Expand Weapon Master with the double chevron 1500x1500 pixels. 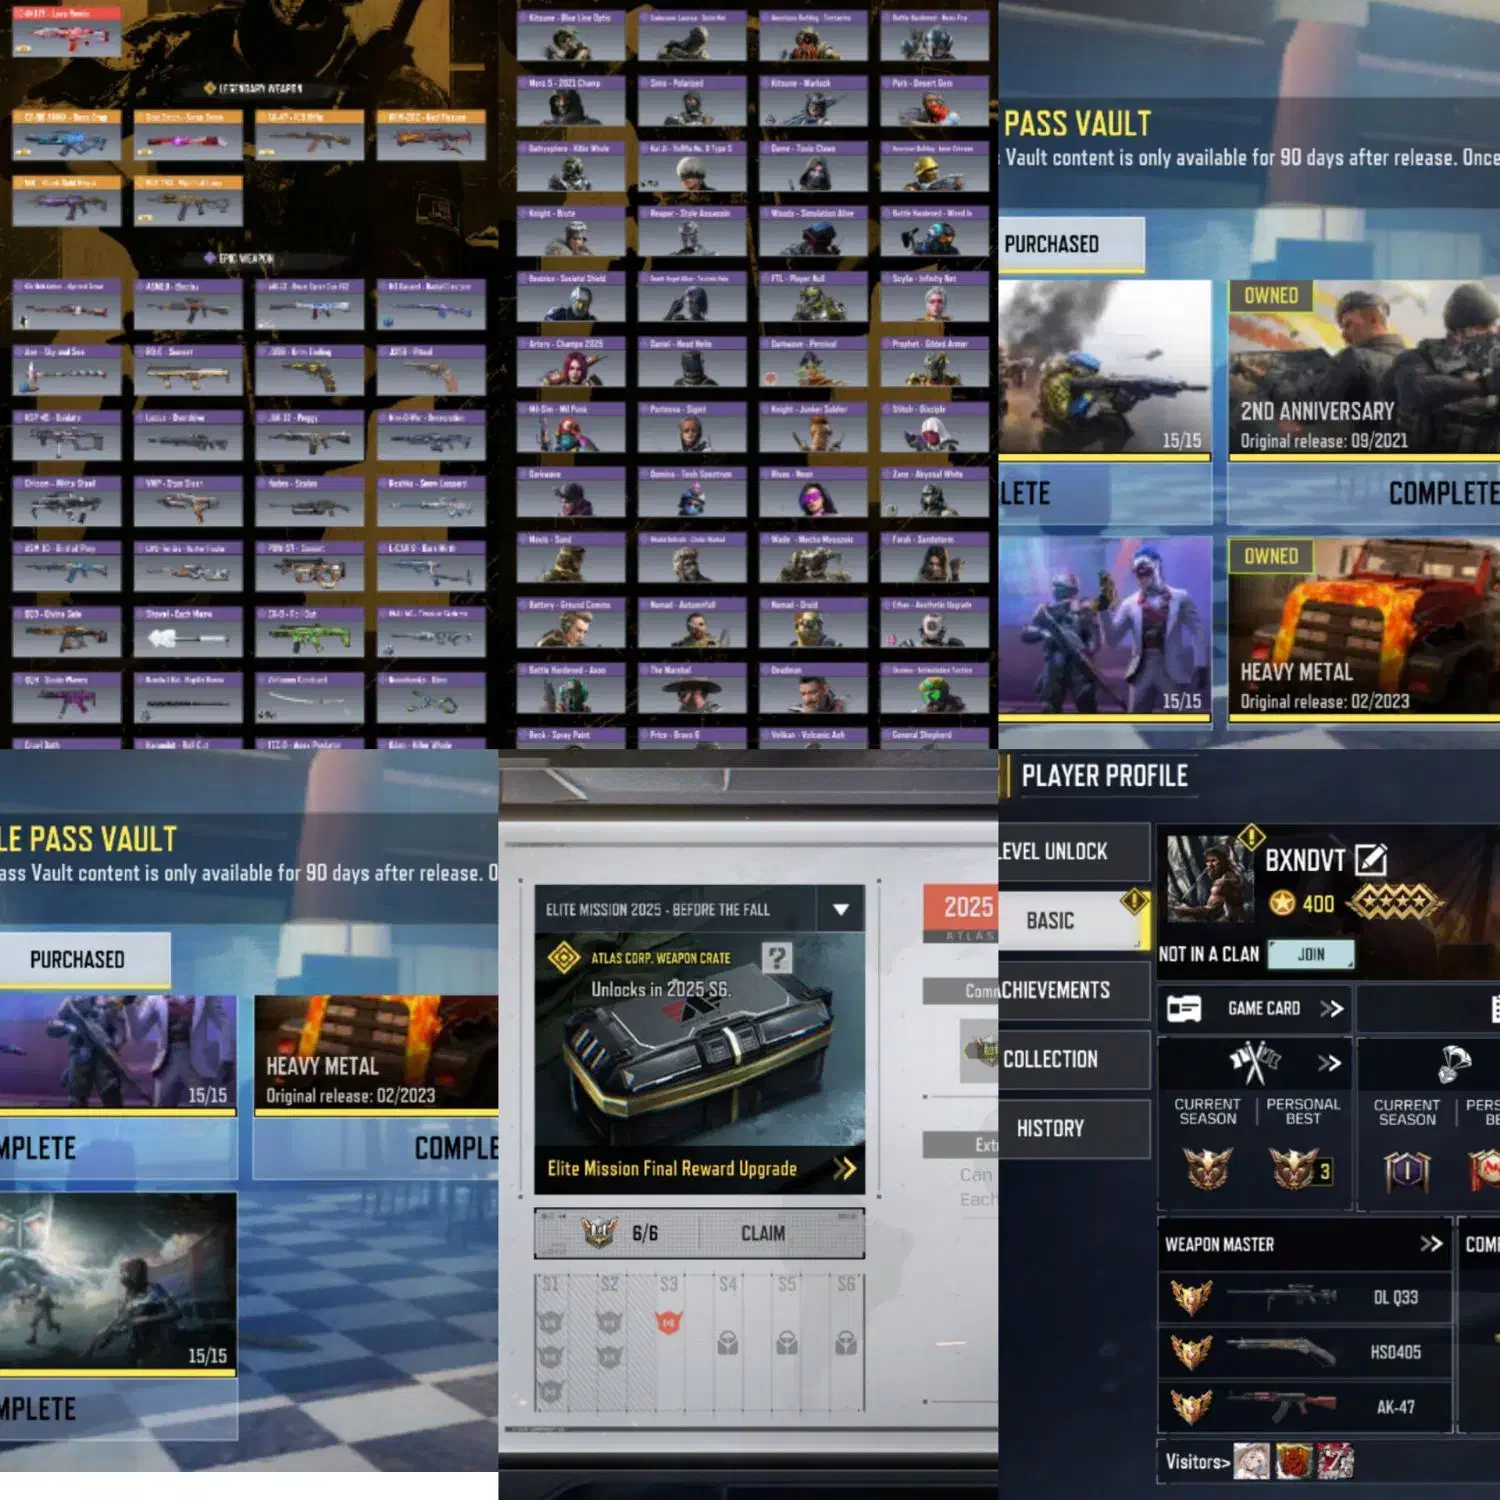[x=1431, y=1244]
